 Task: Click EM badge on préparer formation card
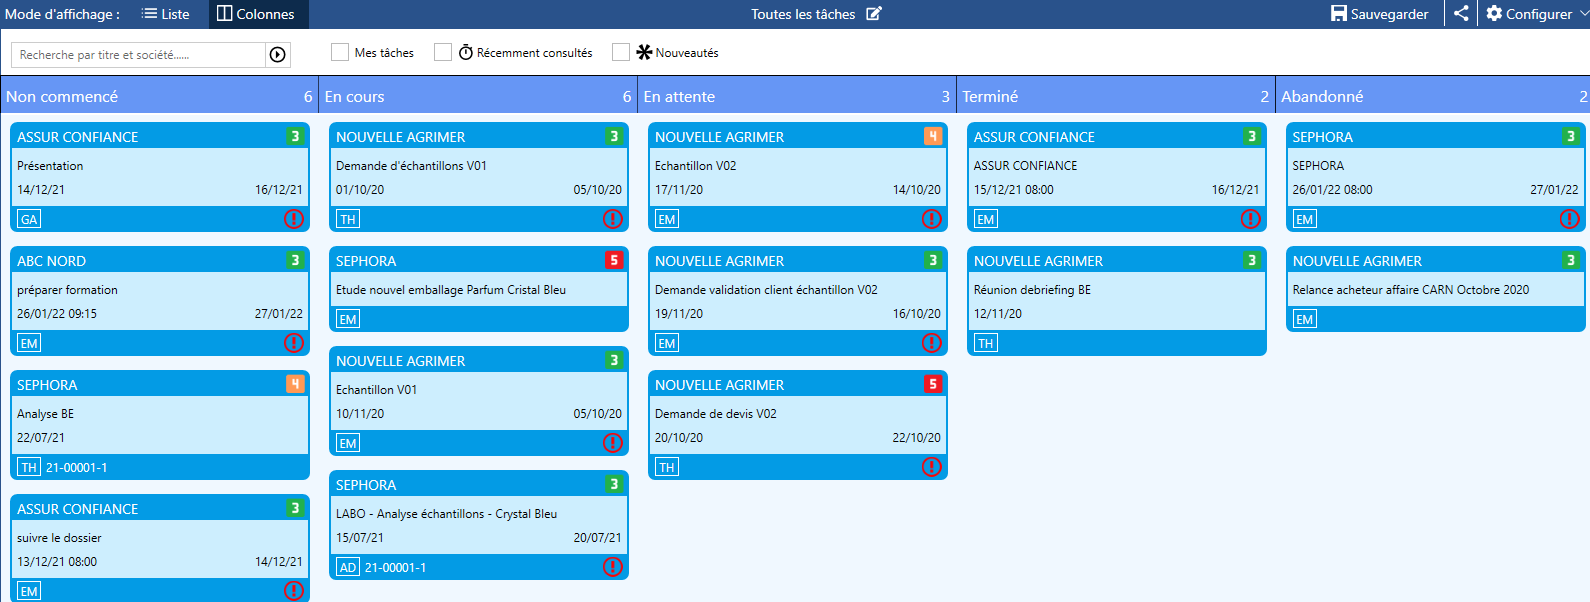pos(29,343)
